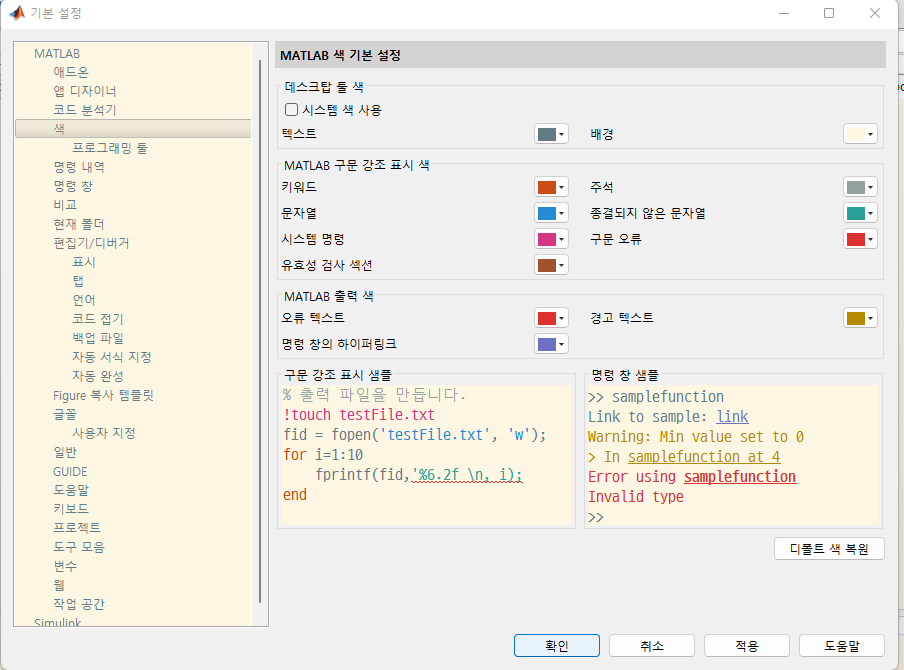Select 글꼴 in the tree

tap(65, 415)
